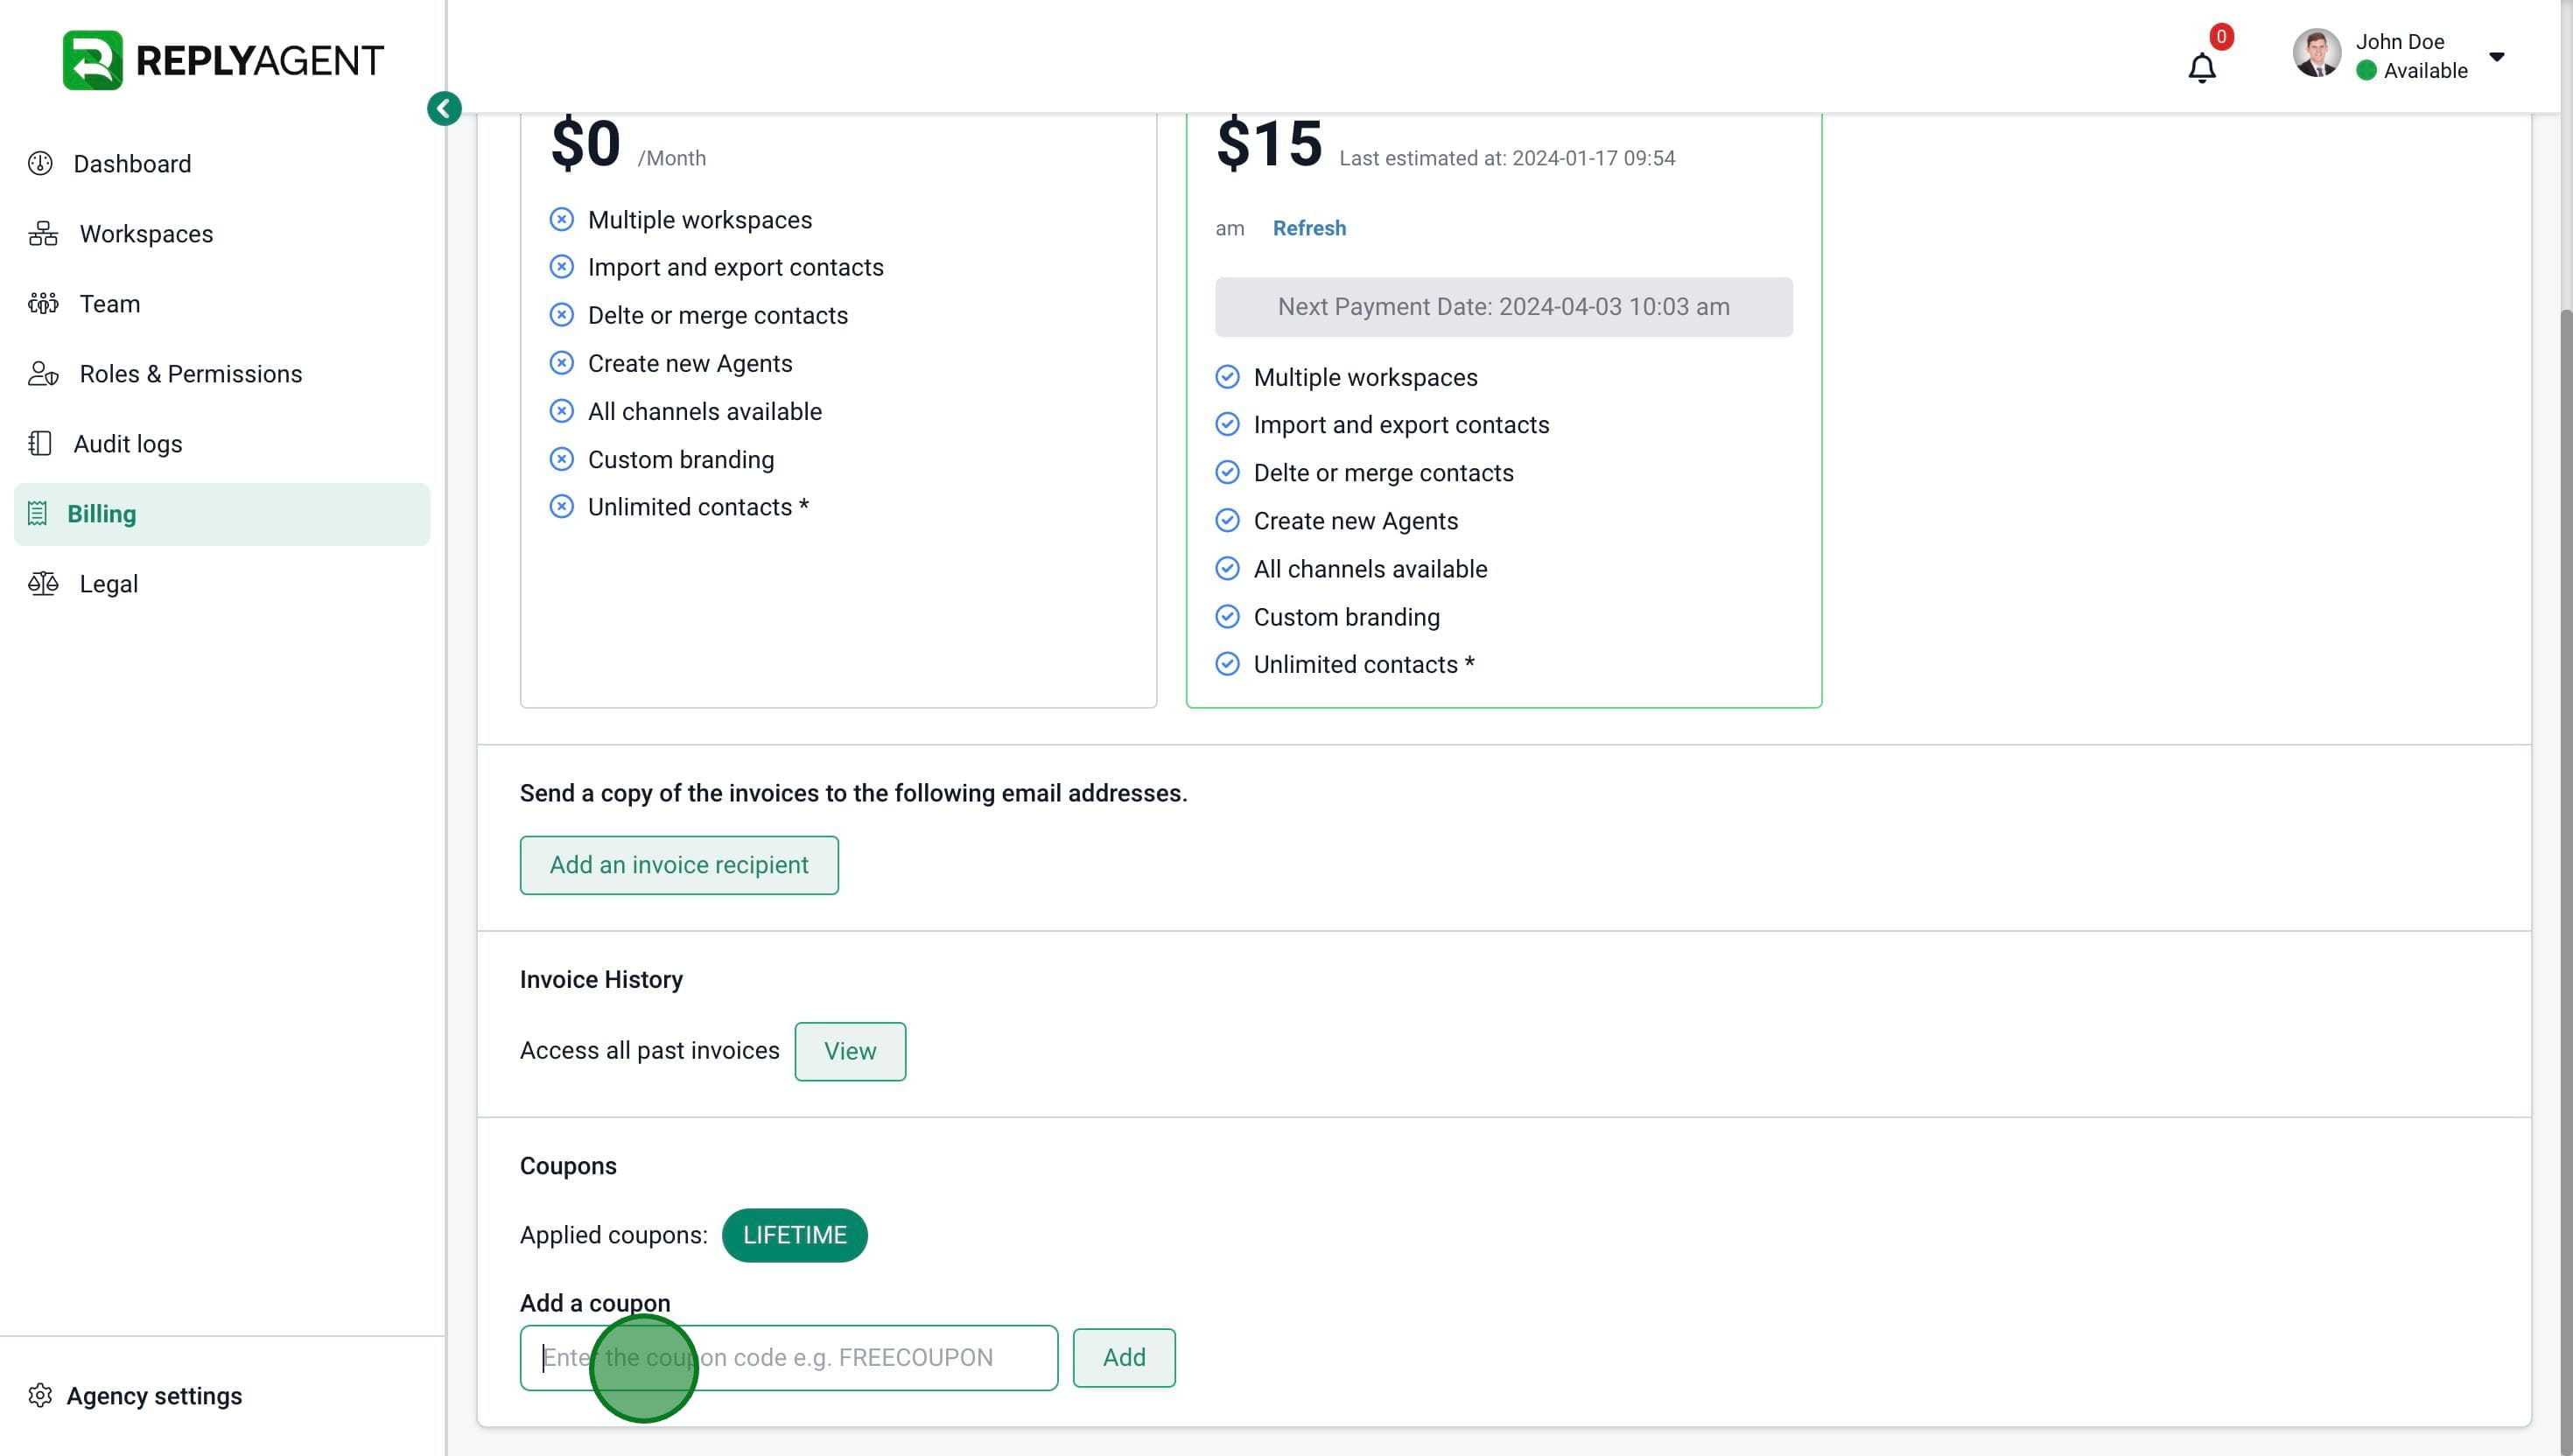
Task: Click the Workspaces sidebar icon
Action: tap(43, 234)
